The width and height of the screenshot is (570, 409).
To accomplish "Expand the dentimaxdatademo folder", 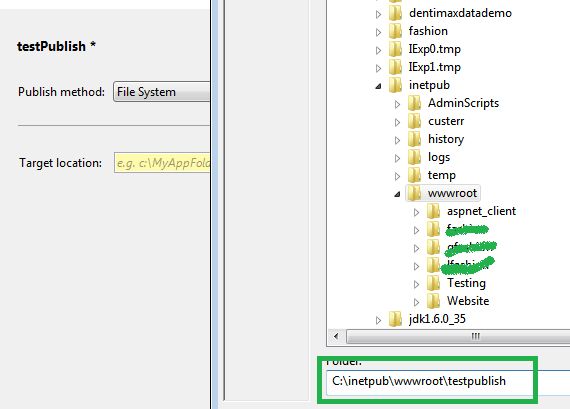I will tap(378, 14).
